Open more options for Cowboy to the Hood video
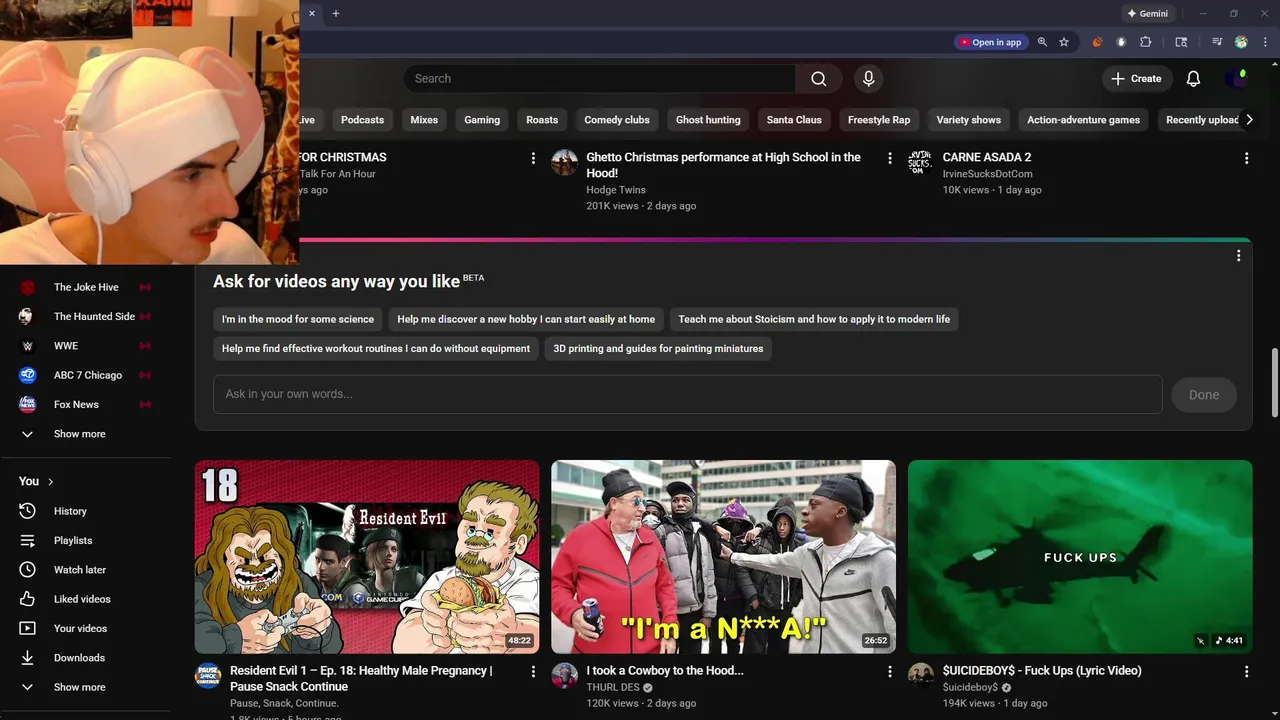 click(x=889, y=671)
